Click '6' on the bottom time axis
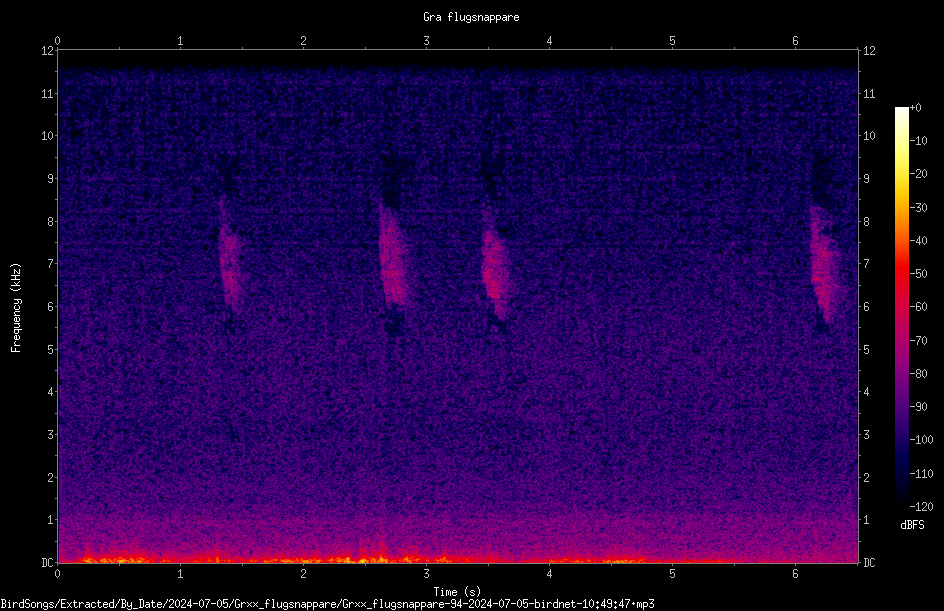 coord(795,574)
